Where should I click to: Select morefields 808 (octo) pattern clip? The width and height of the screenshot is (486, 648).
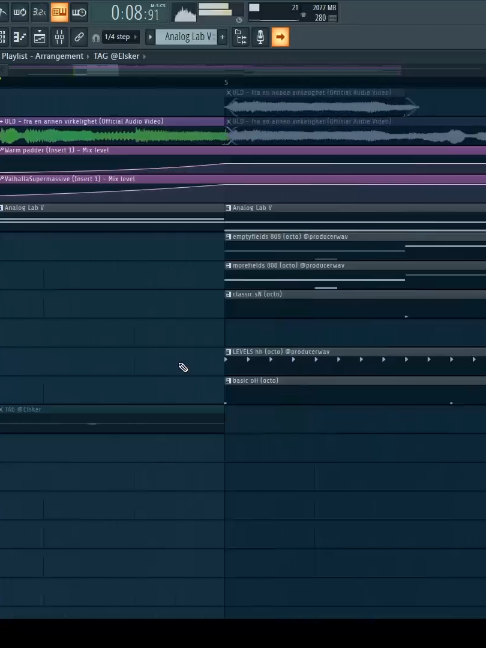point(355,276)
